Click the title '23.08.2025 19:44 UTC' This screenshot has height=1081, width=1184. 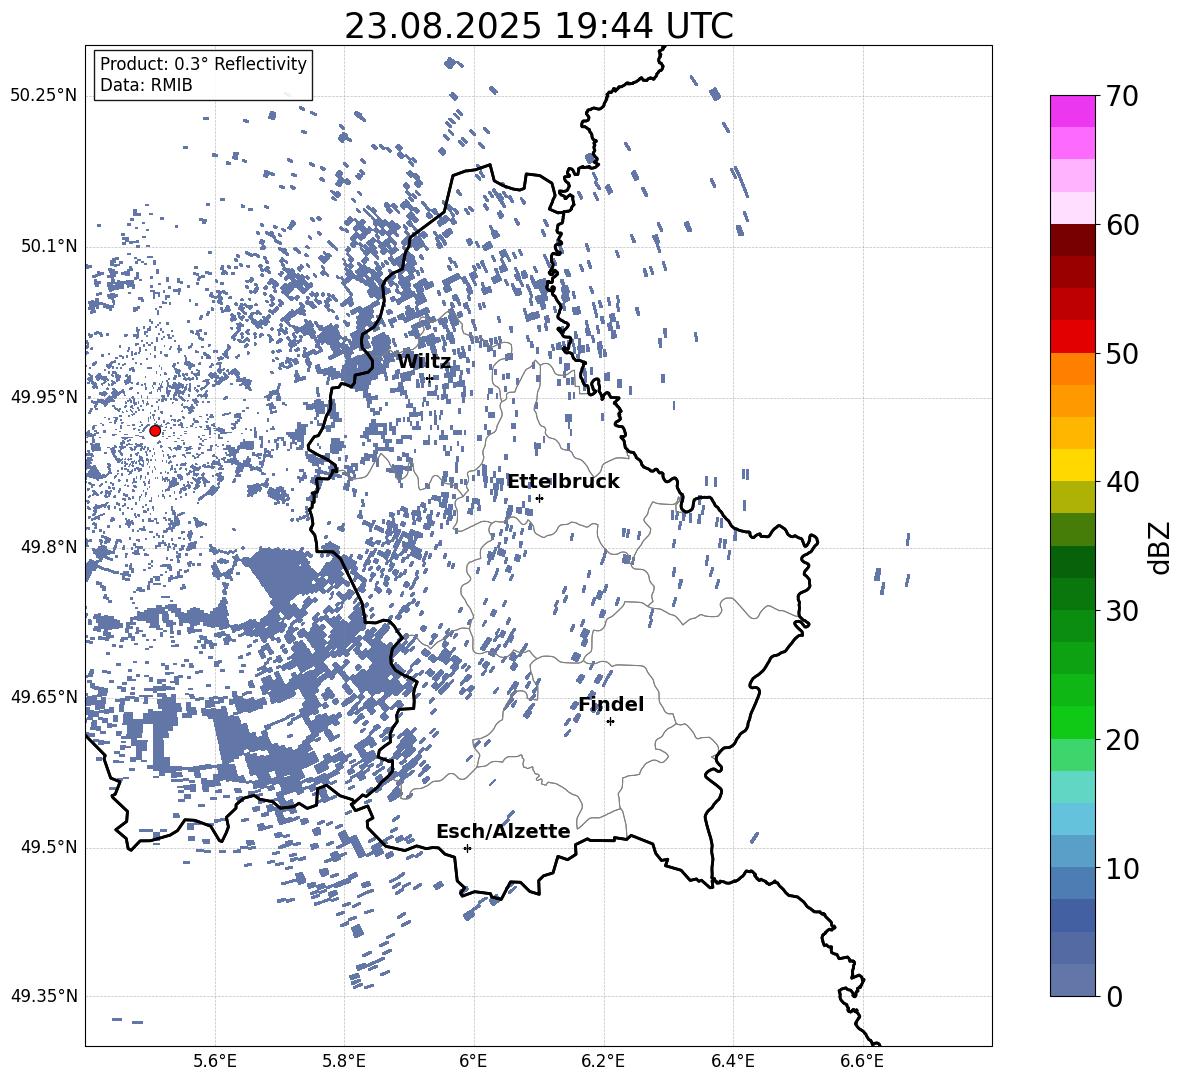point(538,26)
